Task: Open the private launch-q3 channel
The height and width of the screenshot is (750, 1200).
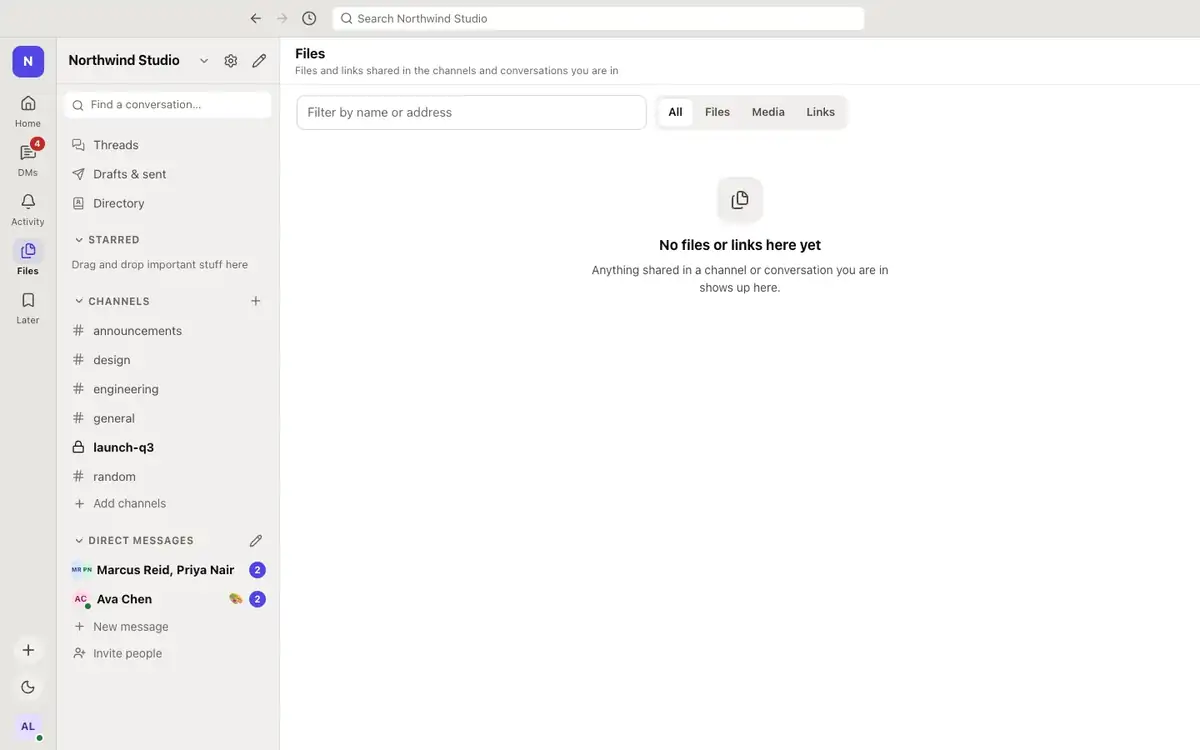Action: tap(168, 447)
